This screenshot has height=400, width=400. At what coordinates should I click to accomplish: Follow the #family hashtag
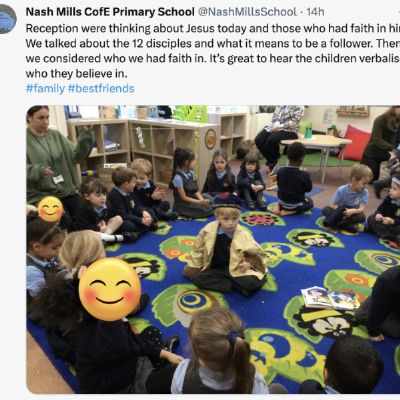[45, 89]
